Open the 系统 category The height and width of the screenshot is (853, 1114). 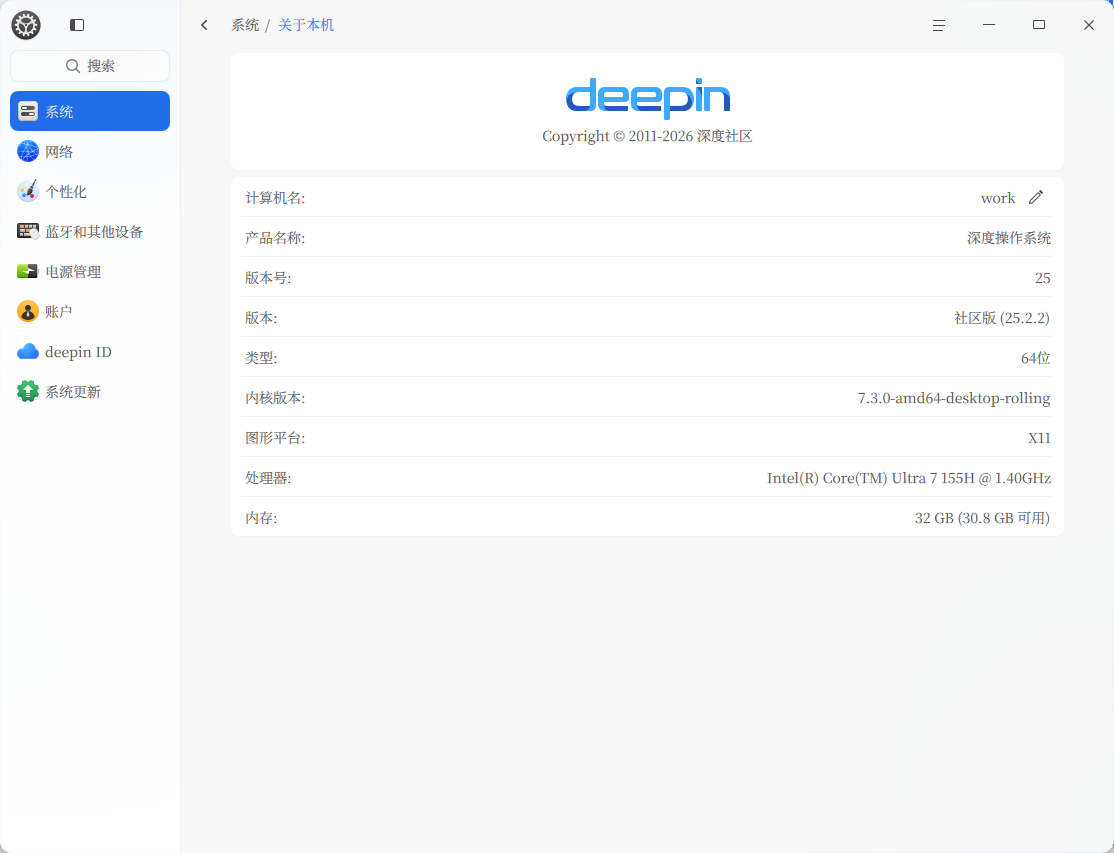coord(90,111)
